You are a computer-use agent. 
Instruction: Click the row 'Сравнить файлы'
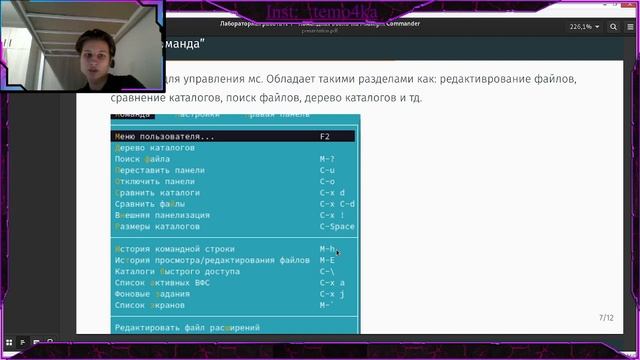point(233,204)
